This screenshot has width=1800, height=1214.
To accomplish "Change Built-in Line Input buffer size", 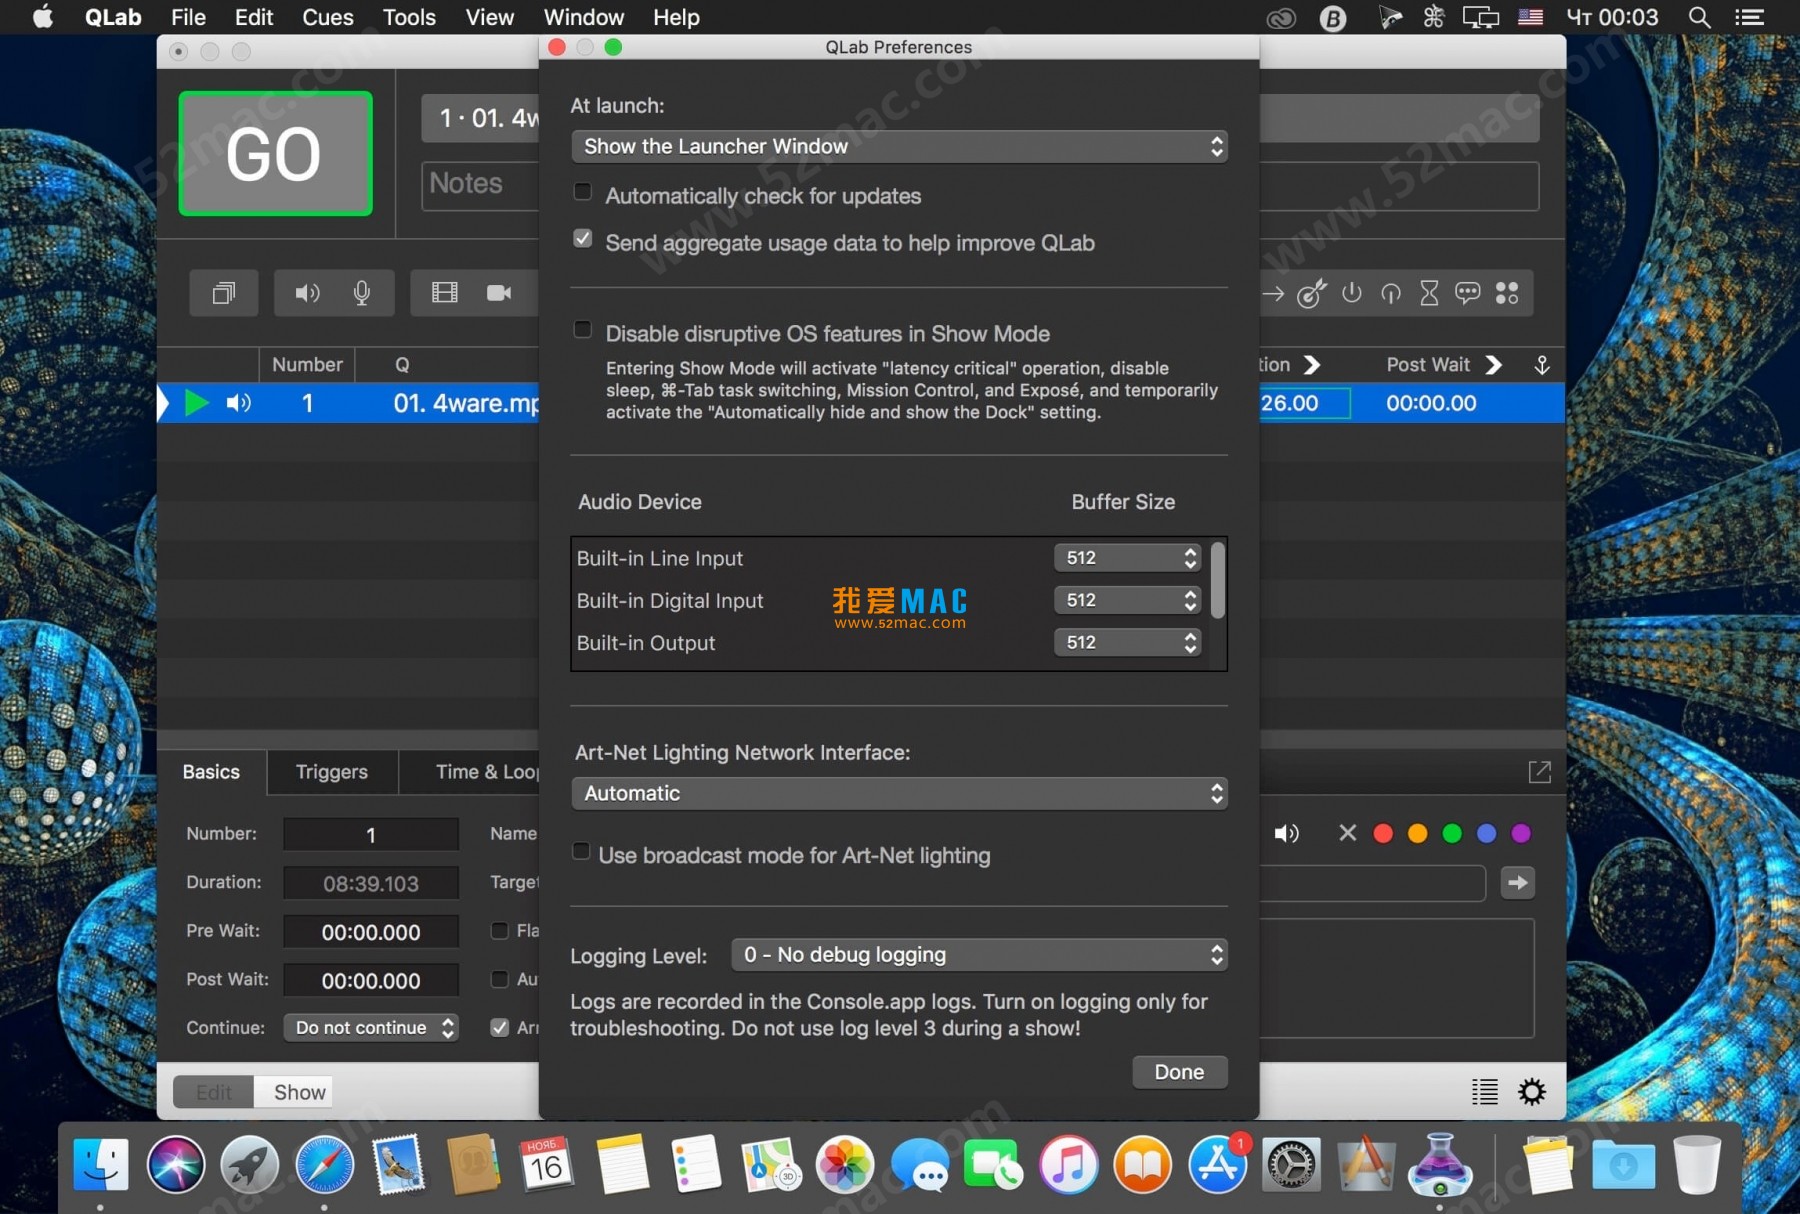I will click(1127, 558).
